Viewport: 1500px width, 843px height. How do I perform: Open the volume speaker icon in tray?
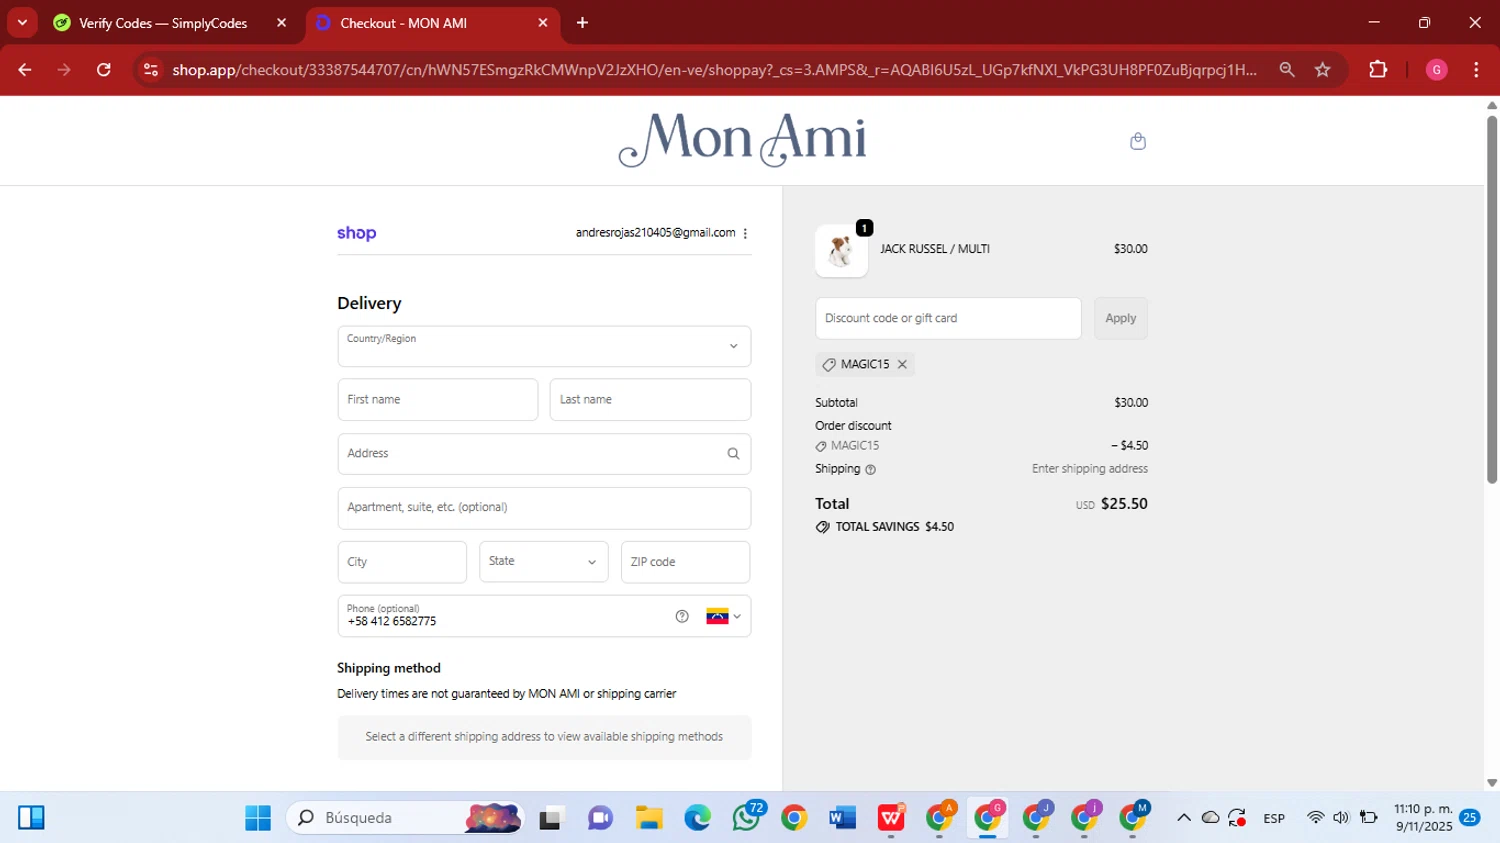[1341, 818]
